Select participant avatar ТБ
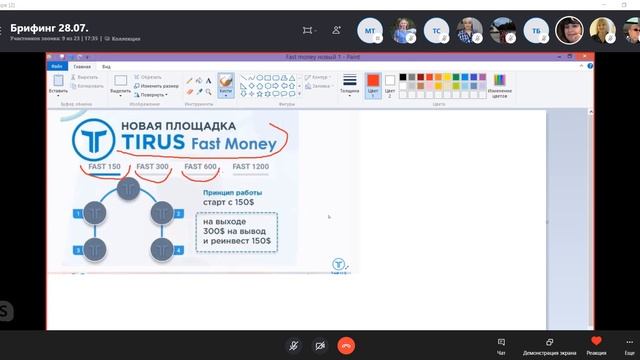Screen dimensions: 640x360 (x=536, y=31)
